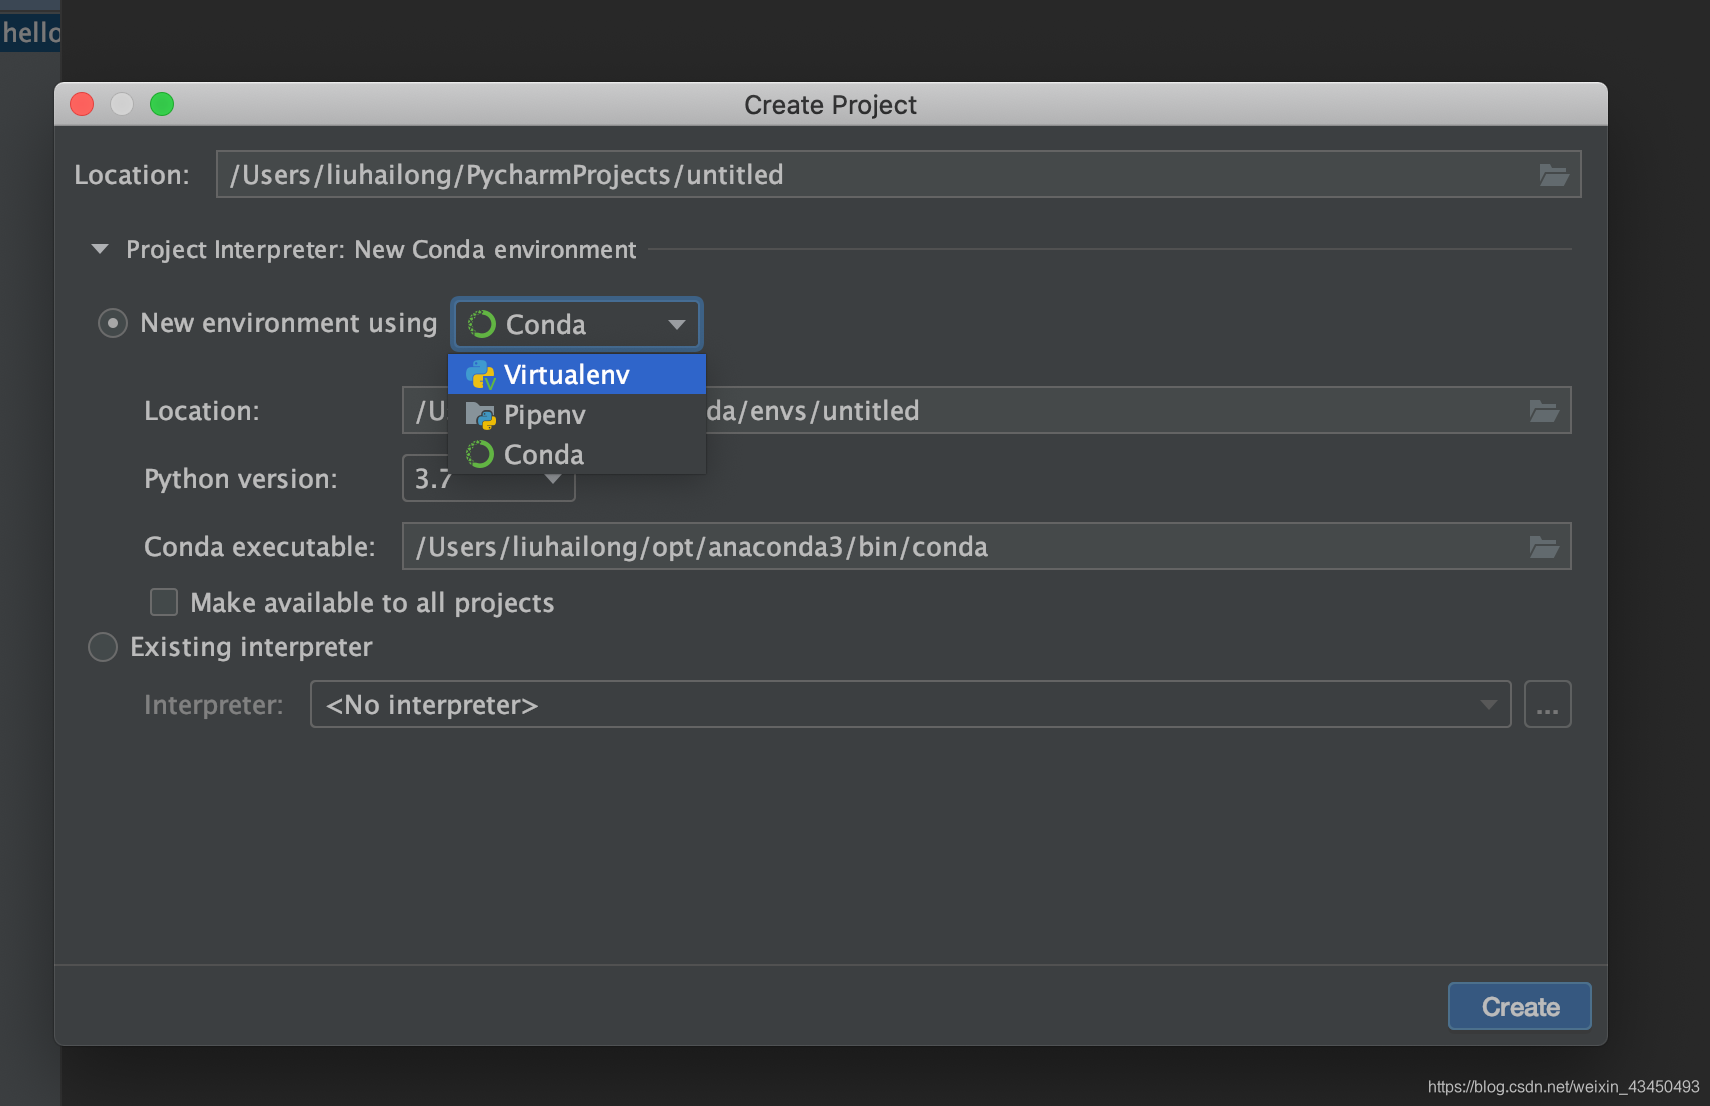The image size is (1710, 1106).
Task: Open the Python version dropdown
Action: (x=488, y=479)
